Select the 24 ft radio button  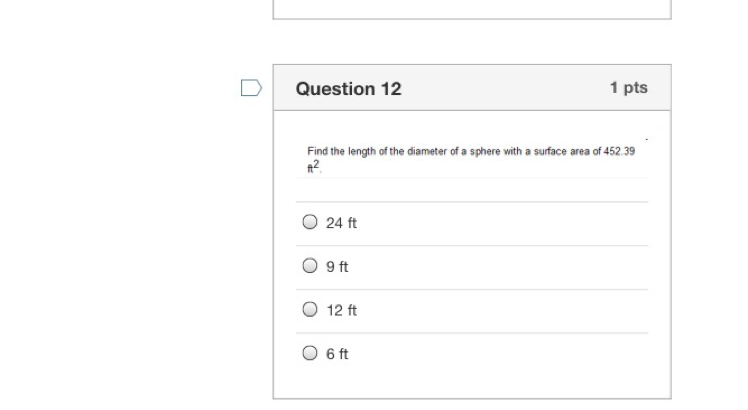310,222
